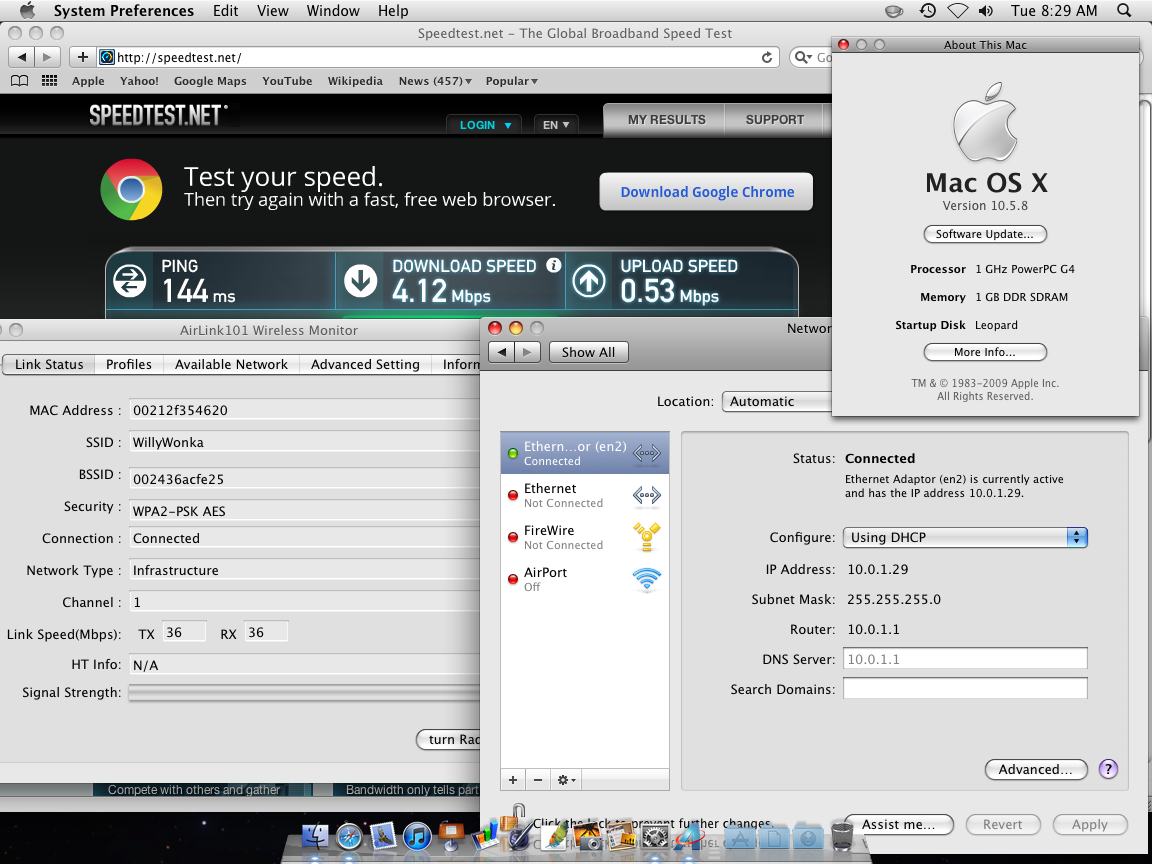Open Trash in the Dock
Image resolution: width=1152 pixels, height=864 pixels.
(842, 836)
